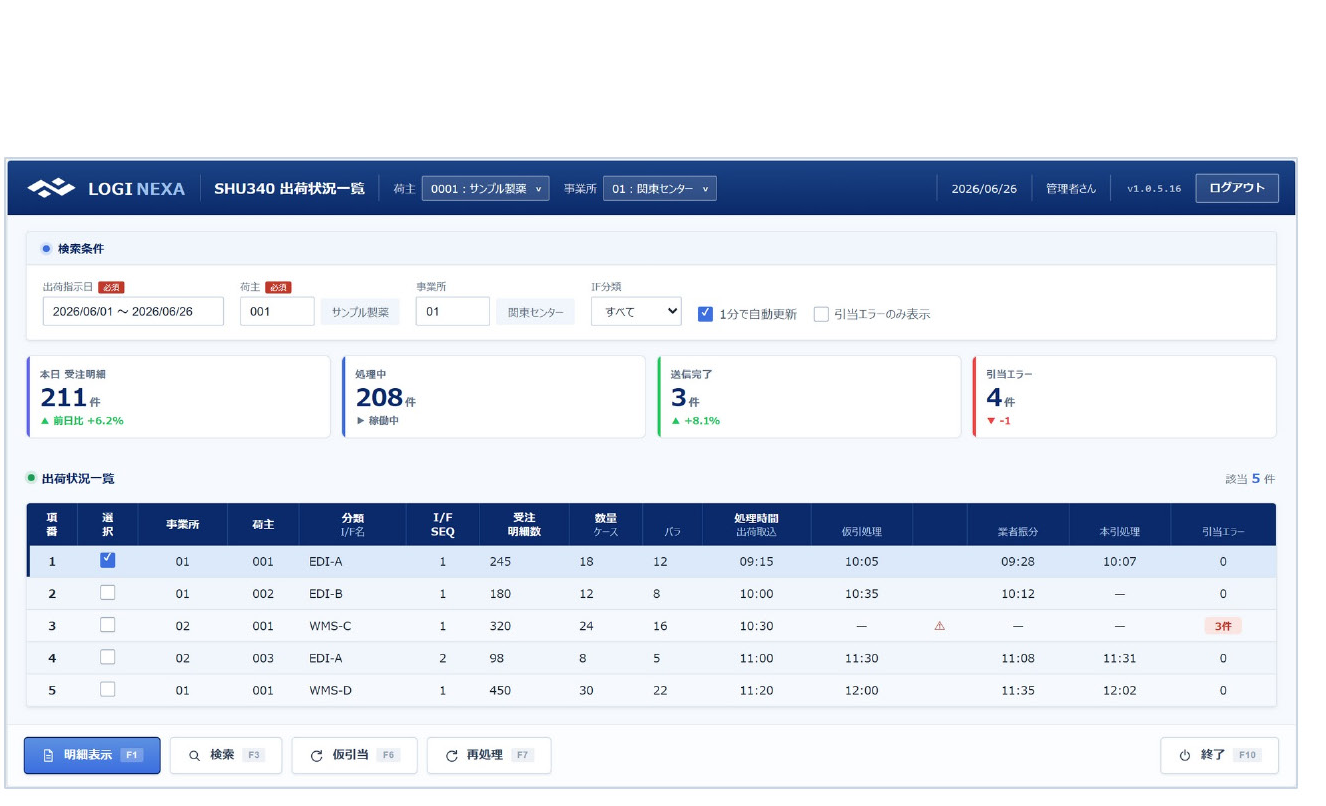The height and width of the screenshot is (806, 1326).
Task: Select the WMS-C row checkbox
Action: tap(108, 625)
